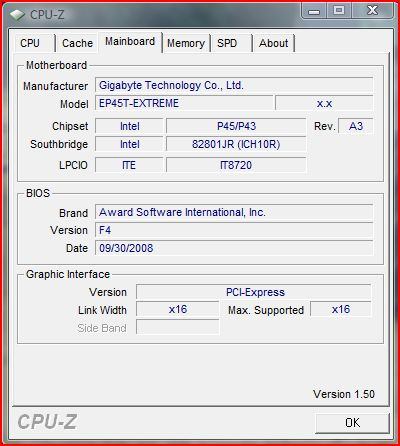Click the LPCIO label

click(73, 165)
